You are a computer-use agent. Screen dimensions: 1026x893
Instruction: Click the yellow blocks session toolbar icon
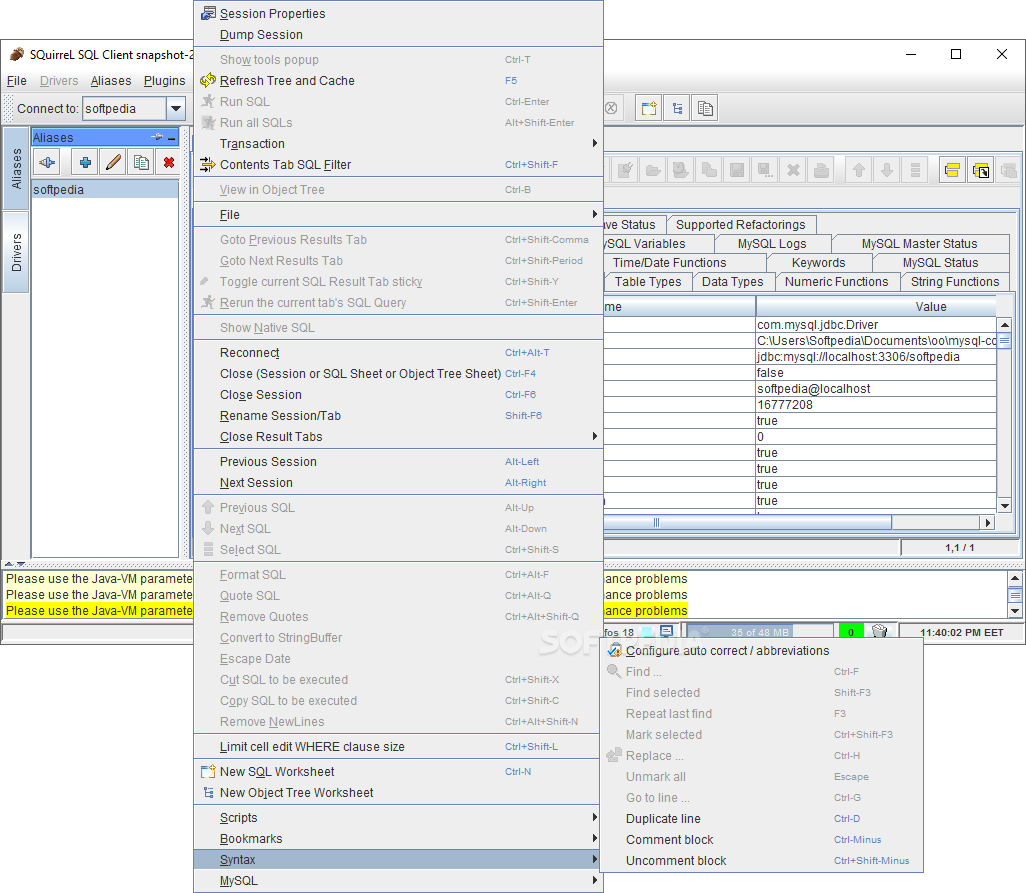pyautogui.click(x=952, y=171)
